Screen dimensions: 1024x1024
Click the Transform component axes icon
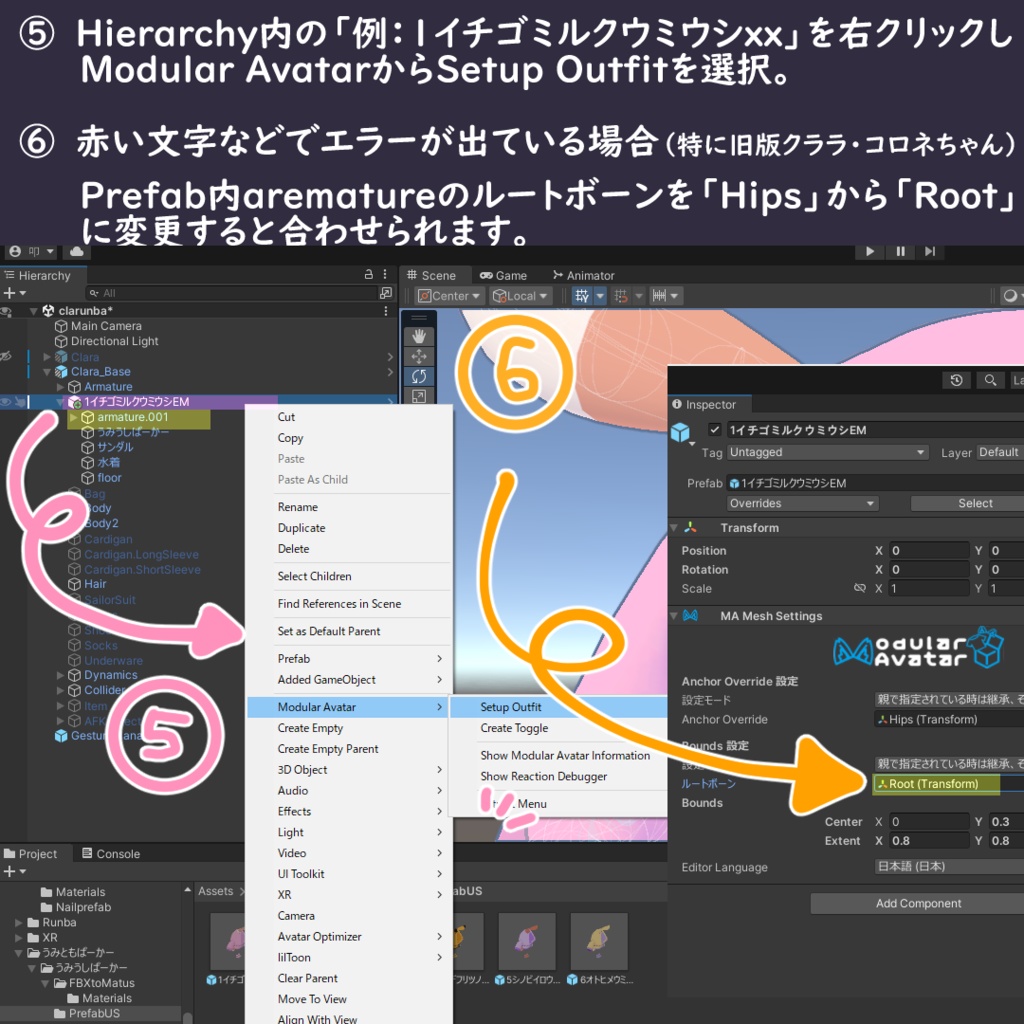click(x=690, y=528)
